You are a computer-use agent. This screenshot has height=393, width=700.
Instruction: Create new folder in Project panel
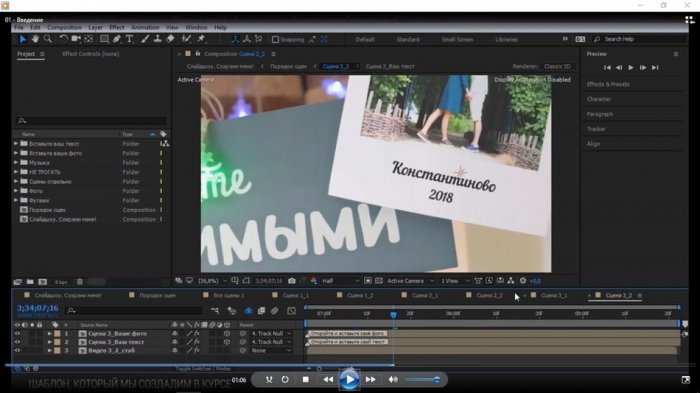pos(30,282)
